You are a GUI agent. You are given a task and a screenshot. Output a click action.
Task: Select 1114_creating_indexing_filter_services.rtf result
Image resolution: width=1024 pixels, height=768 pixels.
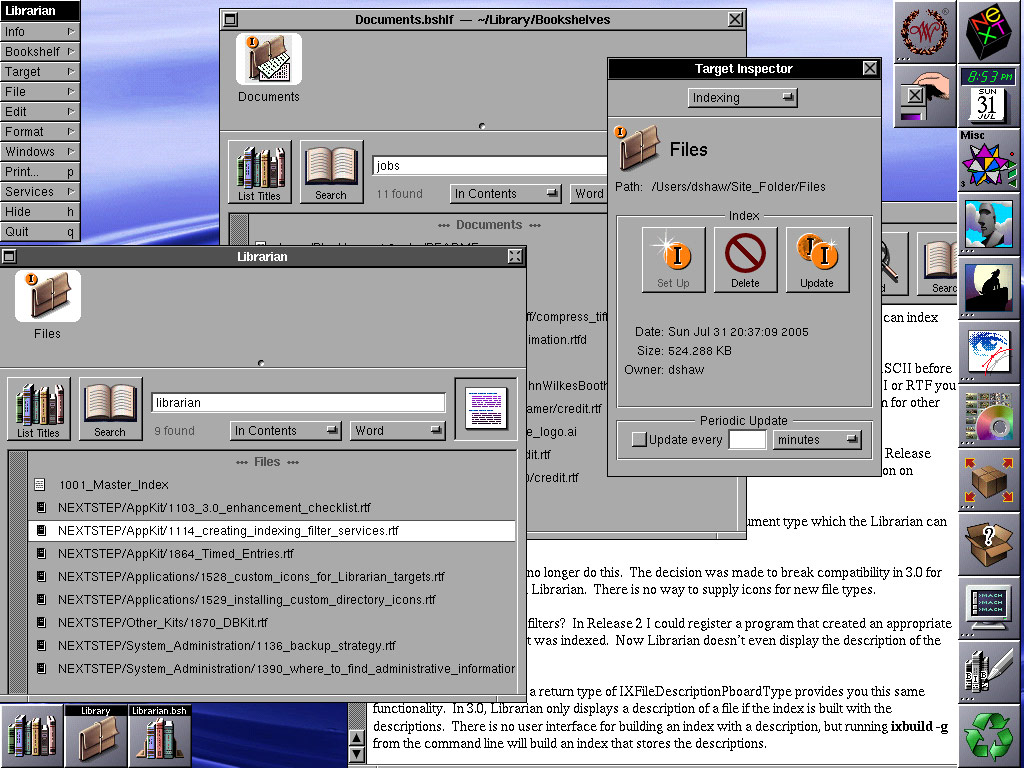[x=272, y=531]
